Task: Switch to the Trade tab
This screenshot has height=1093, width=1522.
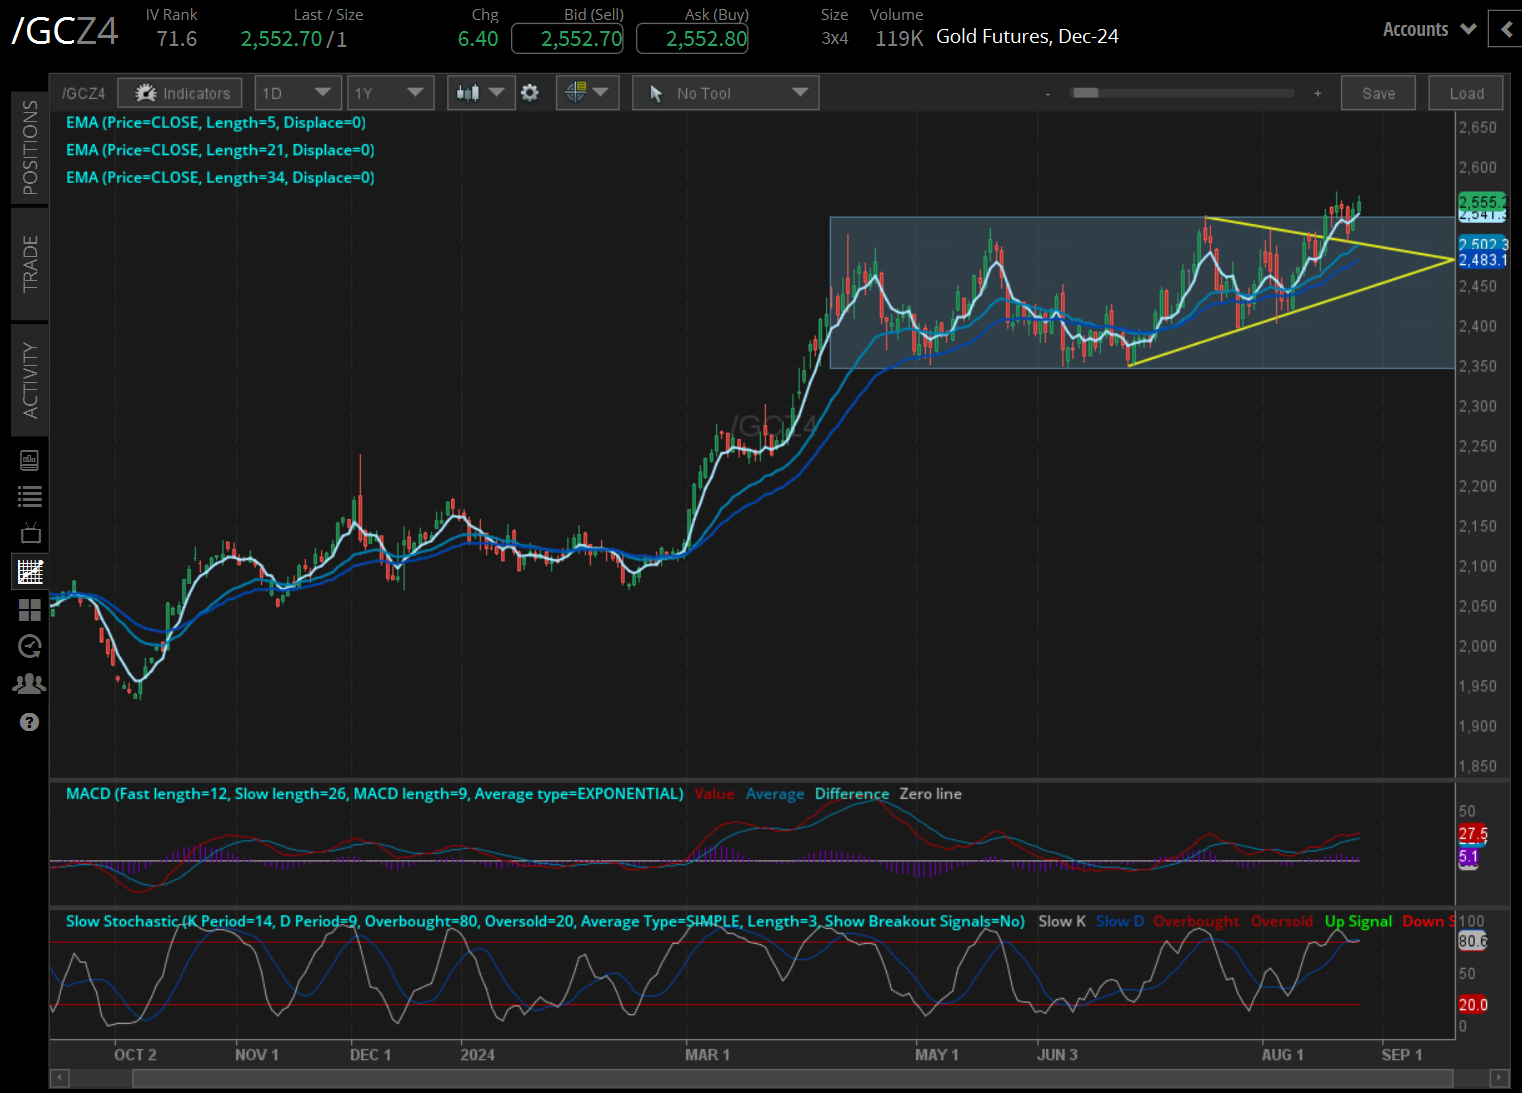Action: point(30,264)
